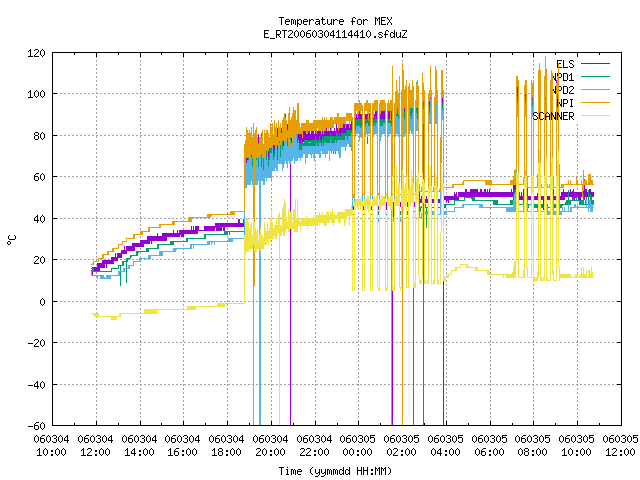640x480 pixels.
Task: Pick the light blue NPD2 legend line sample
Action: [x=595, y=90]
